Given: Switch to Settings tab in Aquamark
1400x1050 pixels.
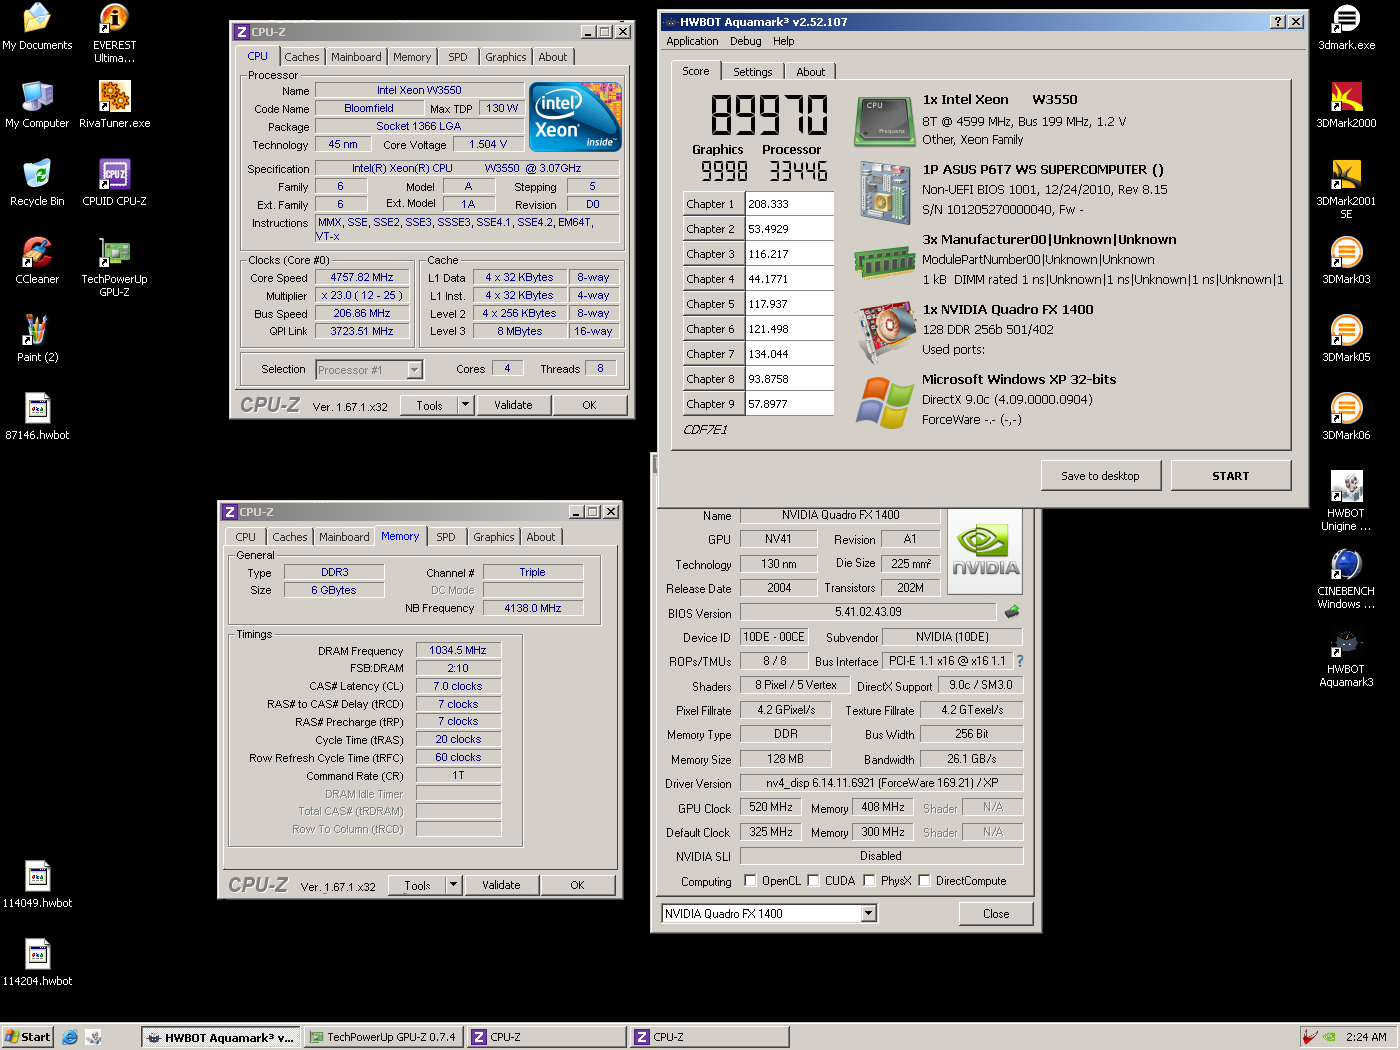Looking at the screenshot, I should click(752, 72).
